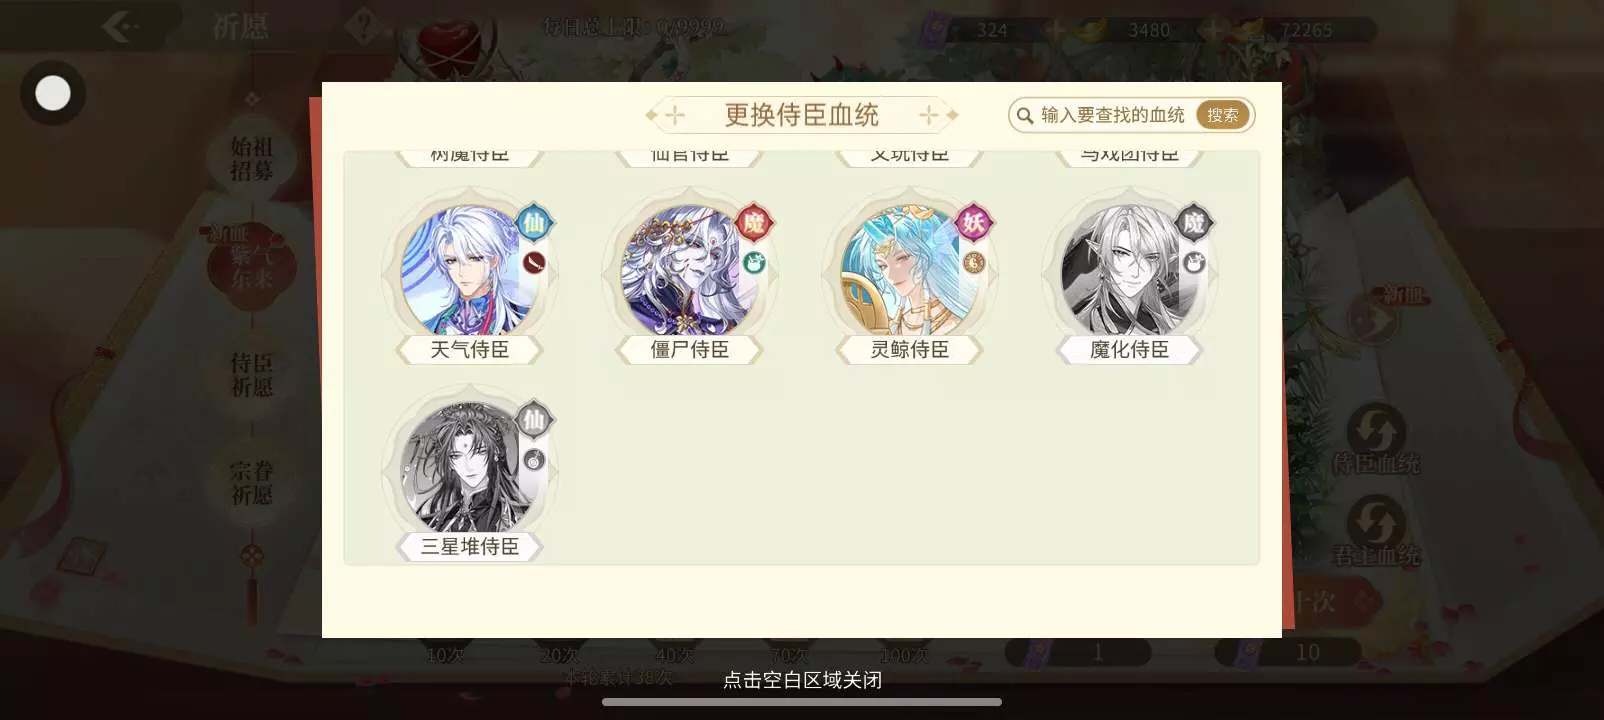Tap the 妖 faction badge on 灵鲸侍臣
The image size is (1604, 720).
tap(974, 223)
